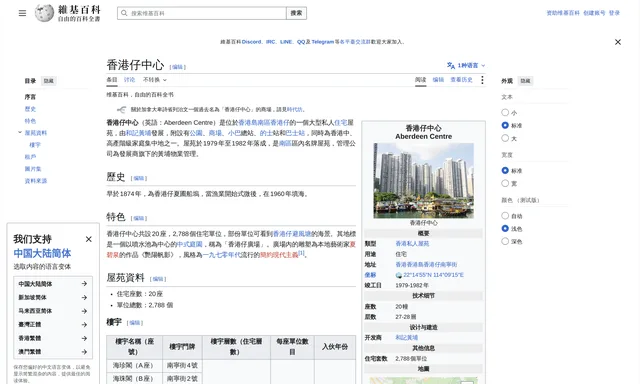Open the 阅读 tab
640x384 pixels.
click(x=420, y=80)
